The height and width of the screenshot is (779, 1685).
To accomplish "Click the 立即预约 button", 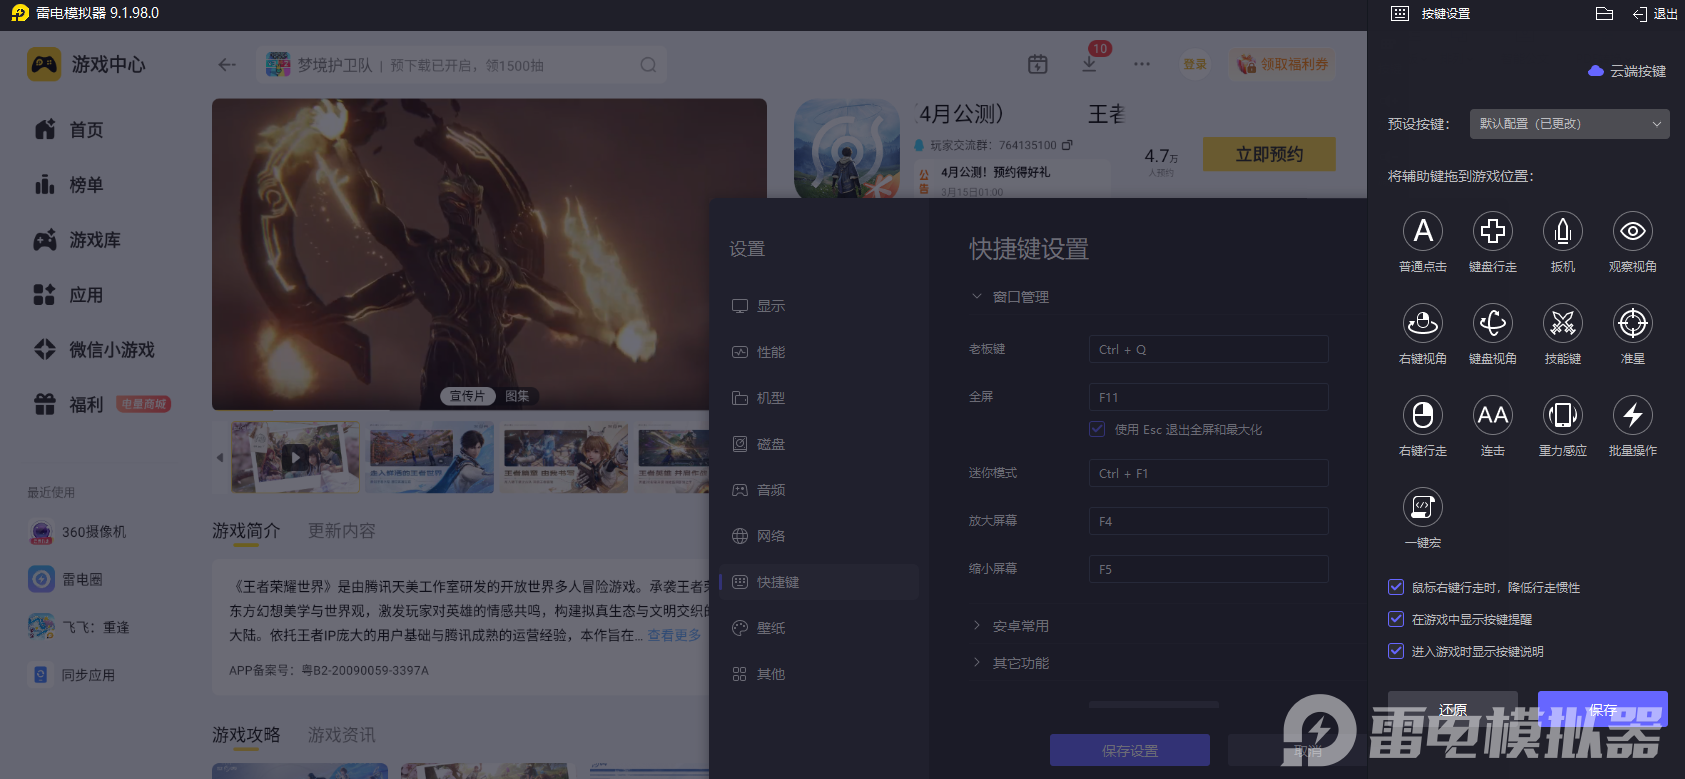I will (1269, 154).
